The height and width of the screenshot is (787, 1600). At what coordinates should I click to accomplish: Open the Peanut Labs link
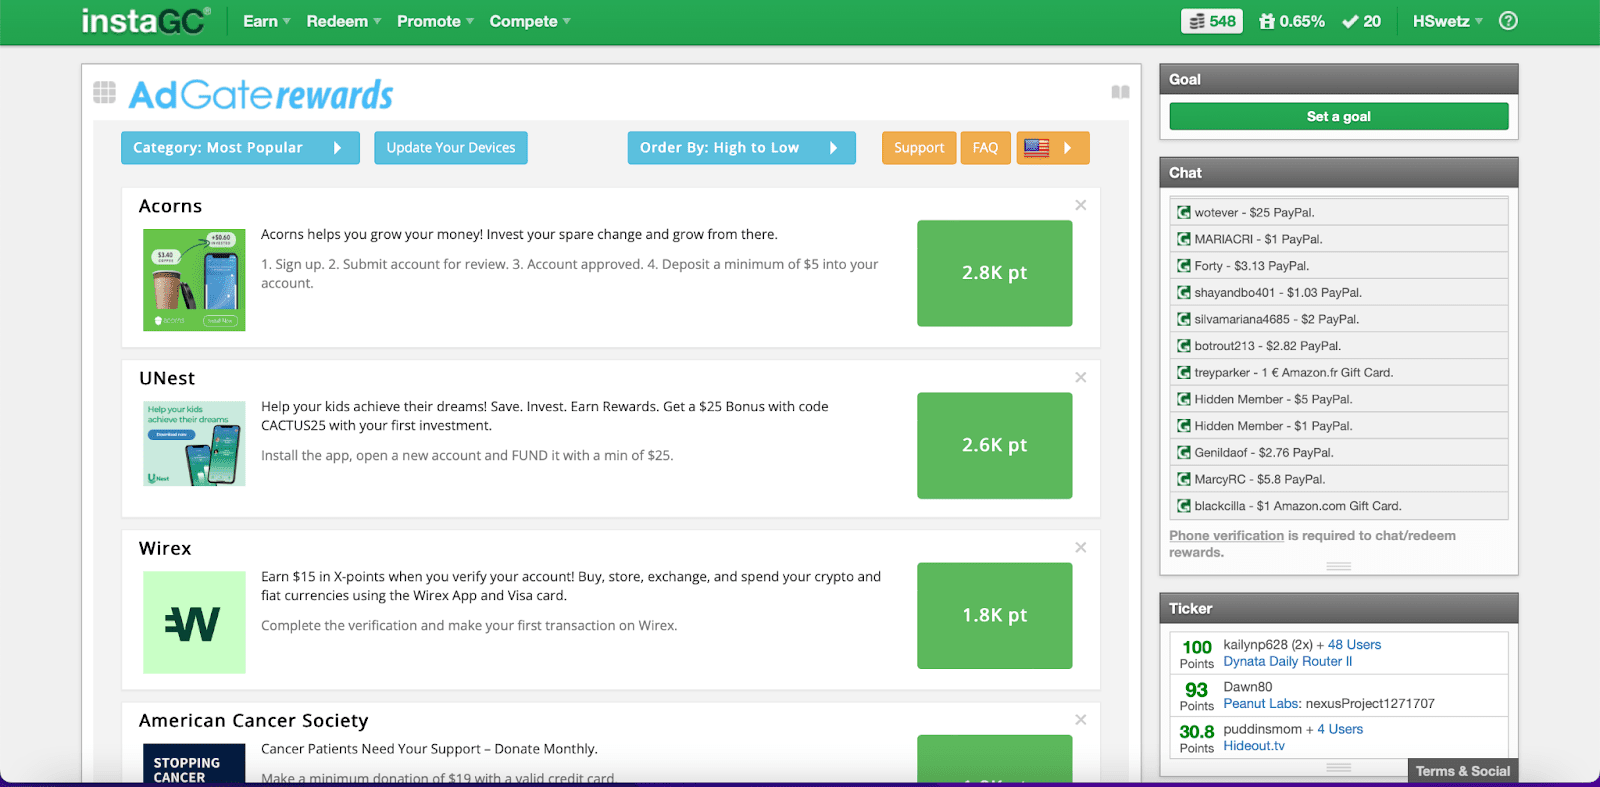[1260, 703]
